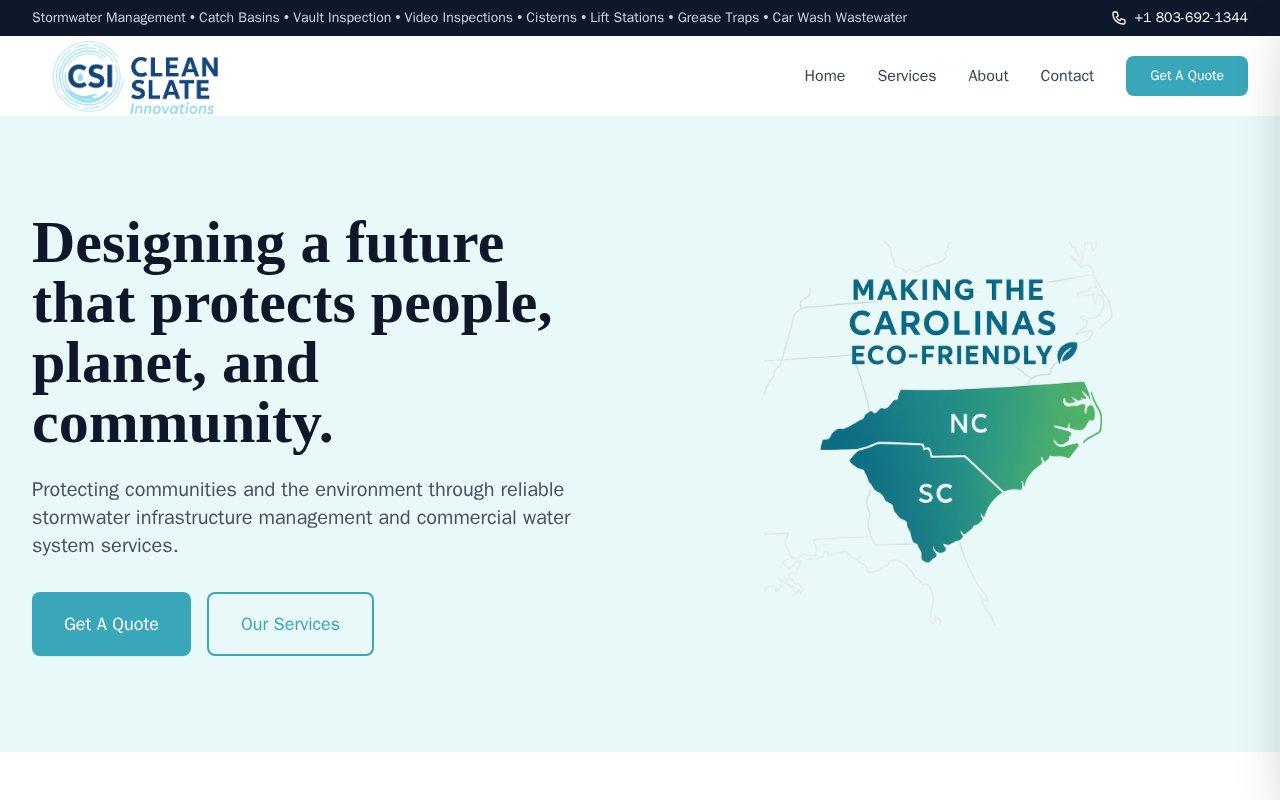This screenshot has width=1280, height=800.
Task: Click the phone icon in the top bar
Action: 1117,17
